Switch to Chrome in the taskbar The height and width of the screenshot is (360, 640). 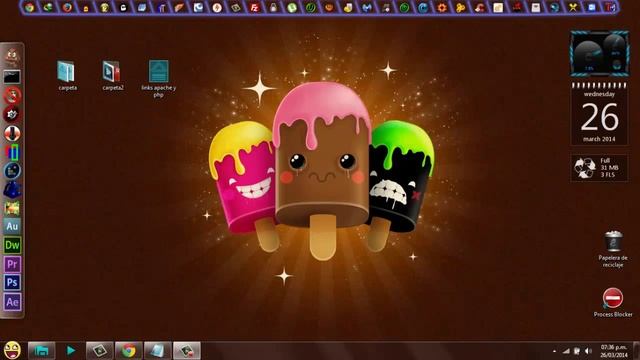tap(129, 350)
